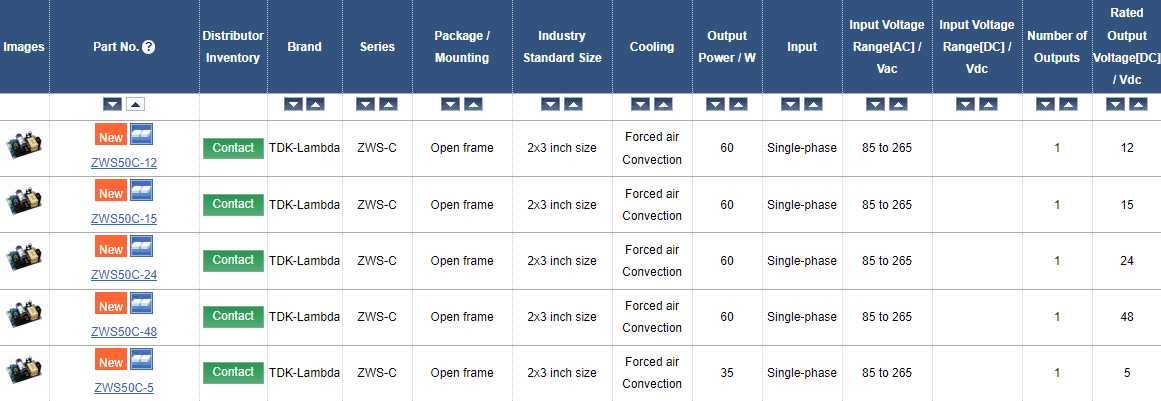Click blue catalog icon for ZWS50C-48

pos(141,302)
